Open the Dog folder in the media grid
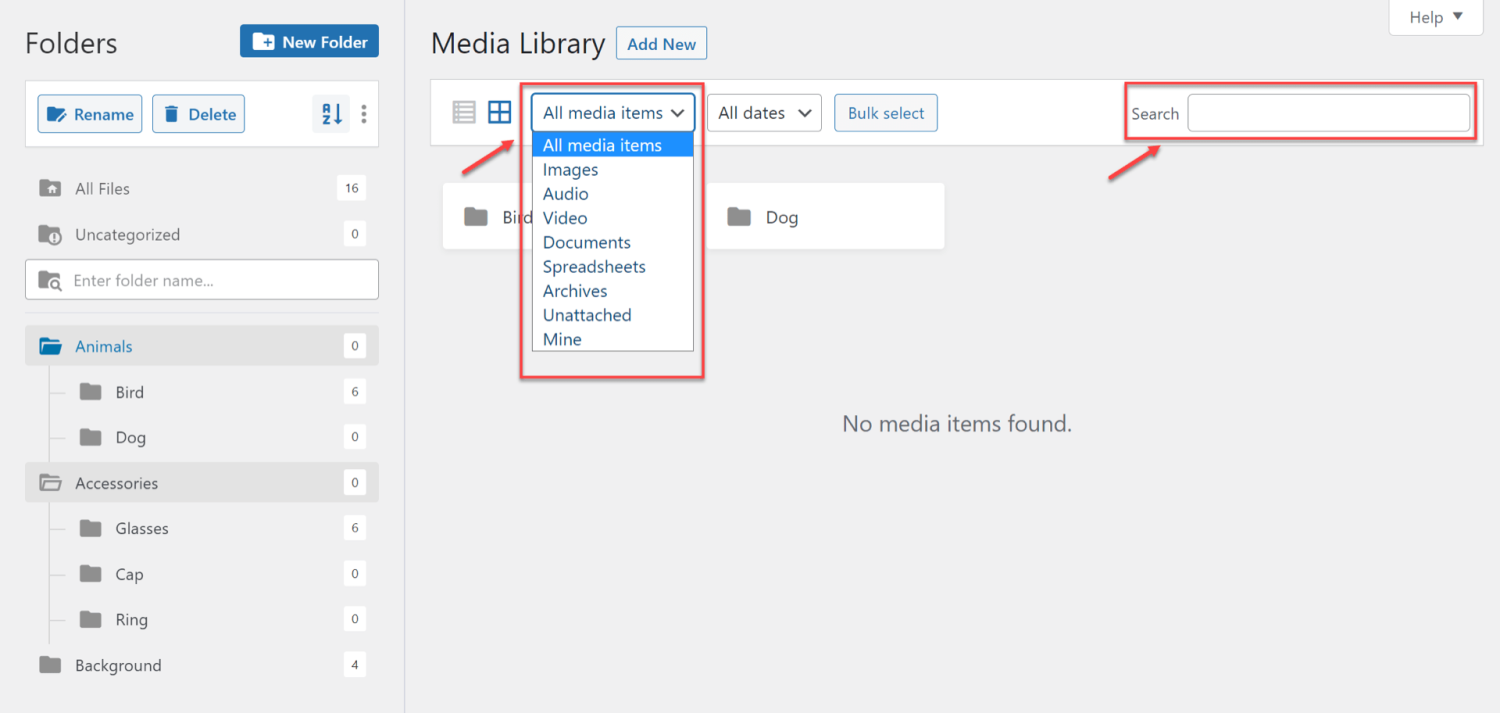1500x713 pixels. coord(780,216)
